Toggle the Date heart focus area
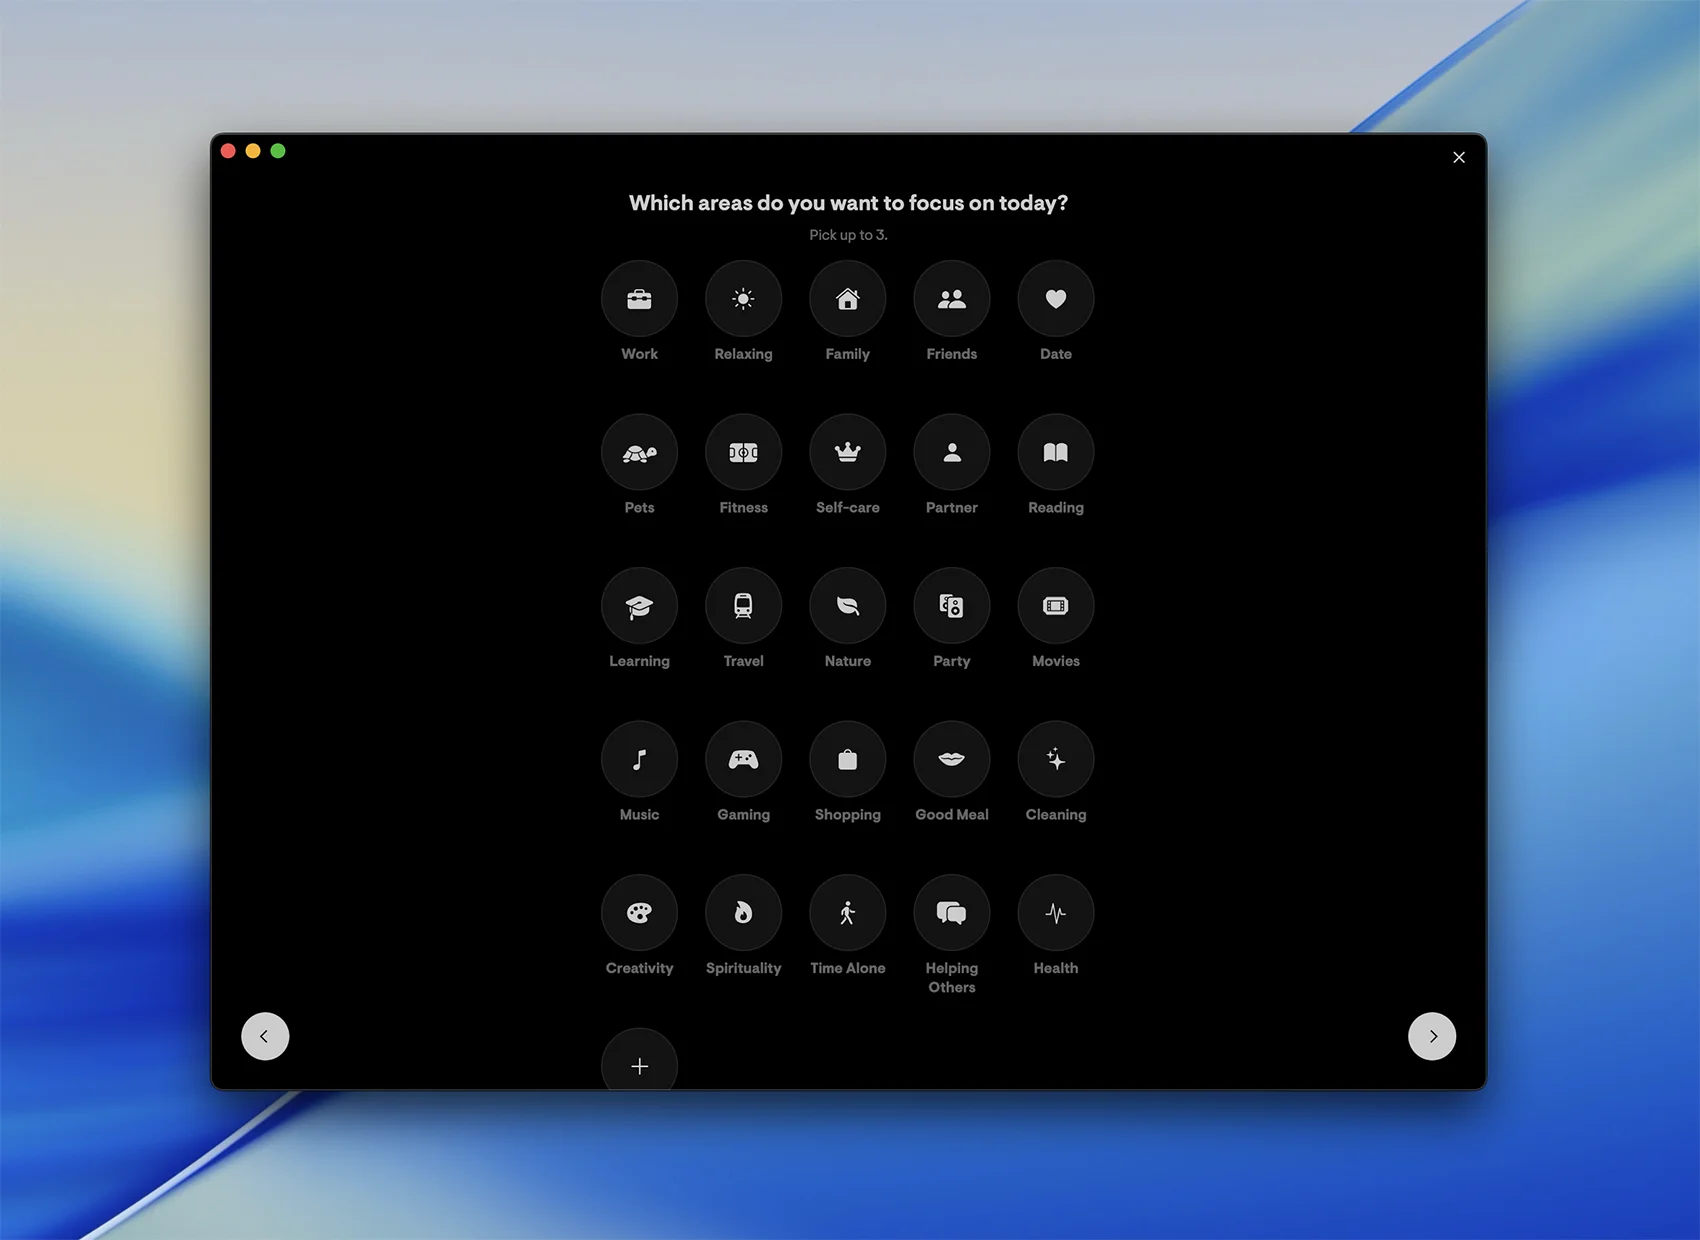The width and height of the screenshot is (1700, 1240). (1055, 299)
